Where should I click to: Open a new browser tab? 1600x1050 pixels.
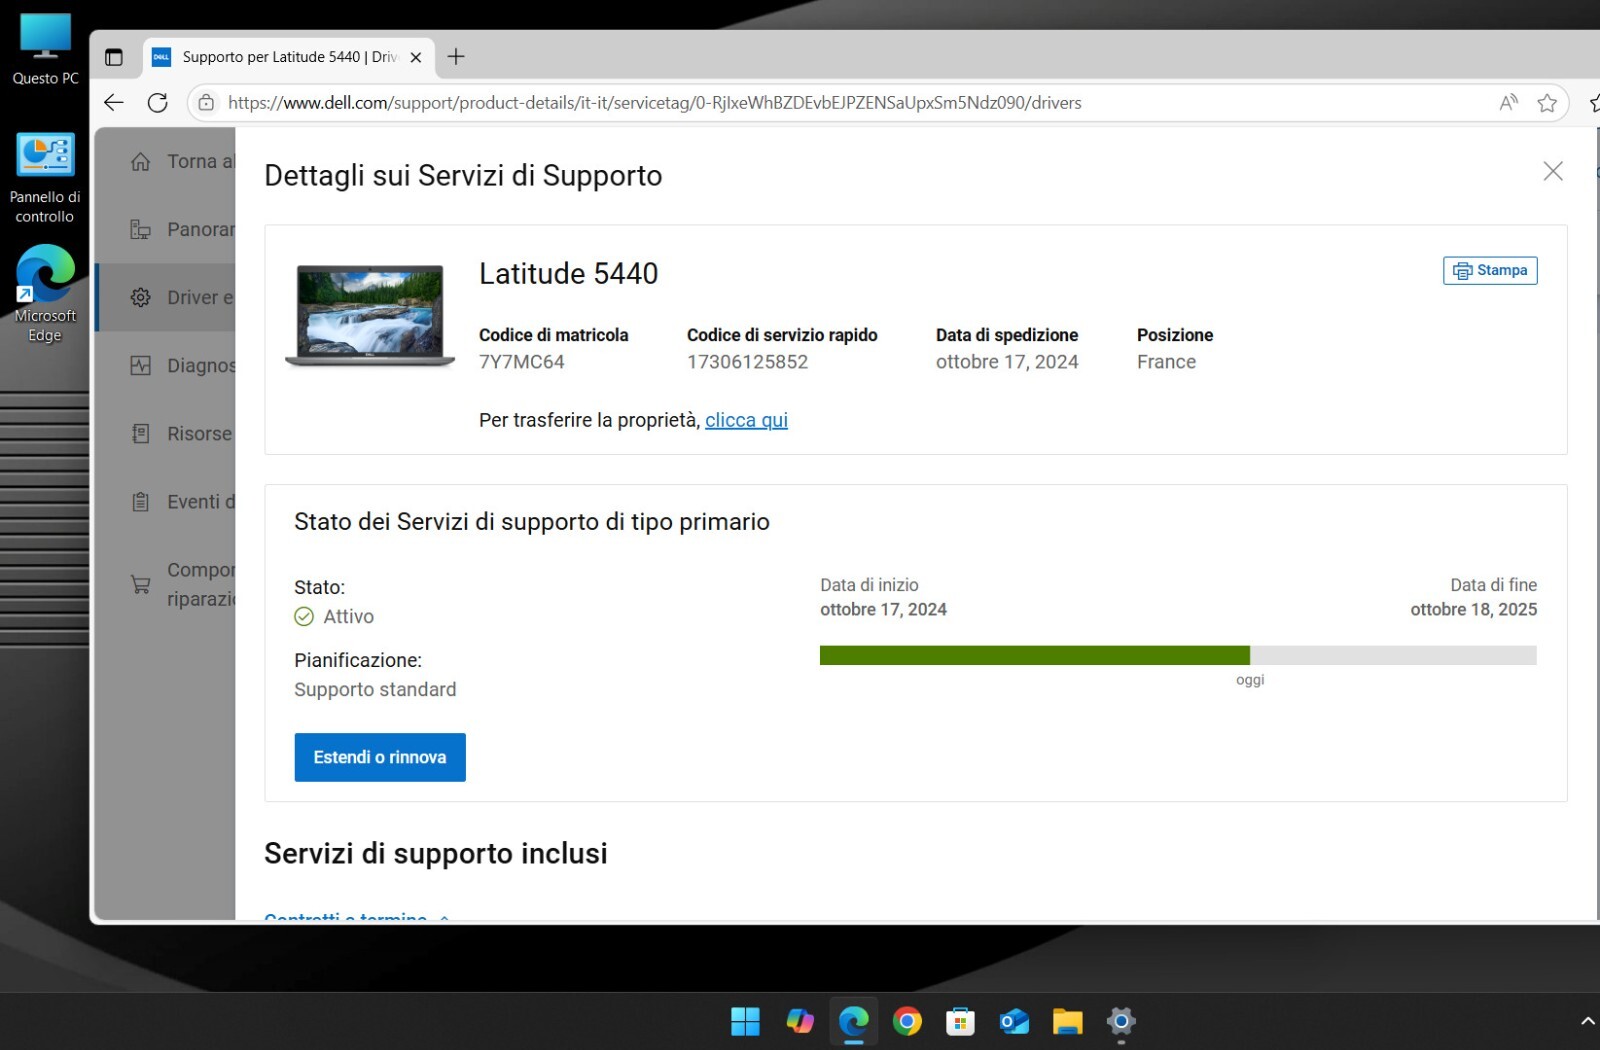(456, 57)
